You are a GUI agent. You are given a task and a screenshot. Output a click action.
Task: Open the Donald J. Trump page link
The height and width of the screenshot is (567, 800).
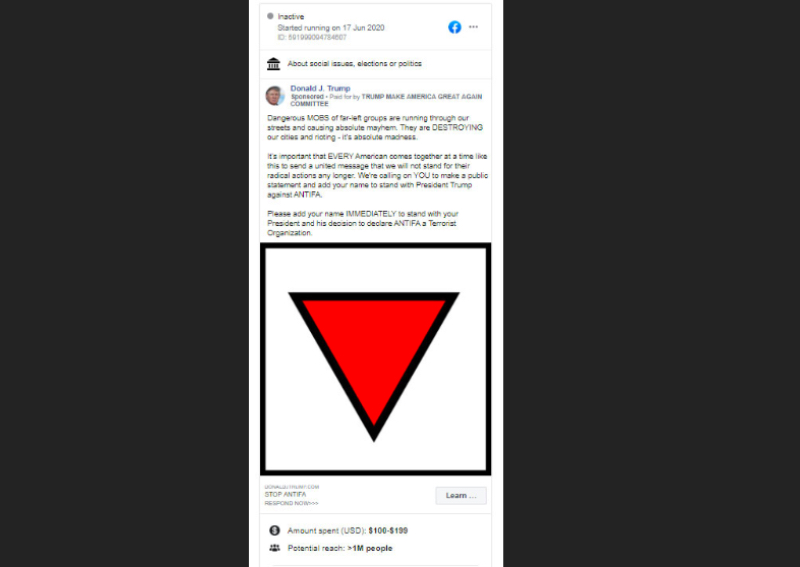click(320, 88)
